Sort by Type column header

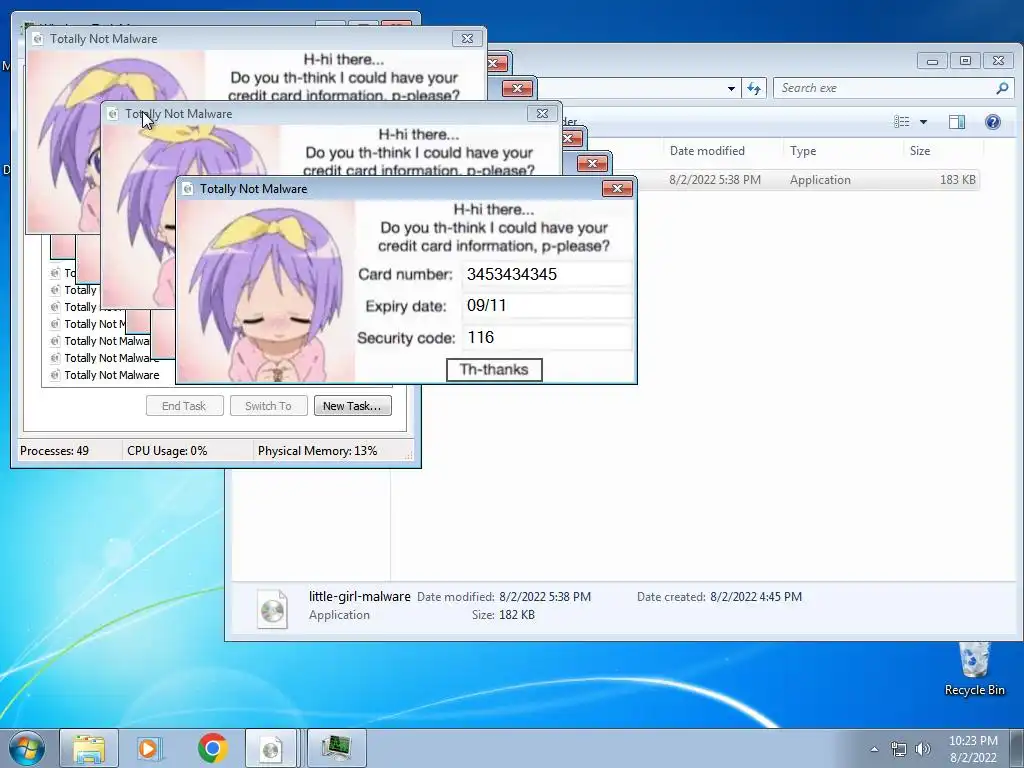(803, 151)
